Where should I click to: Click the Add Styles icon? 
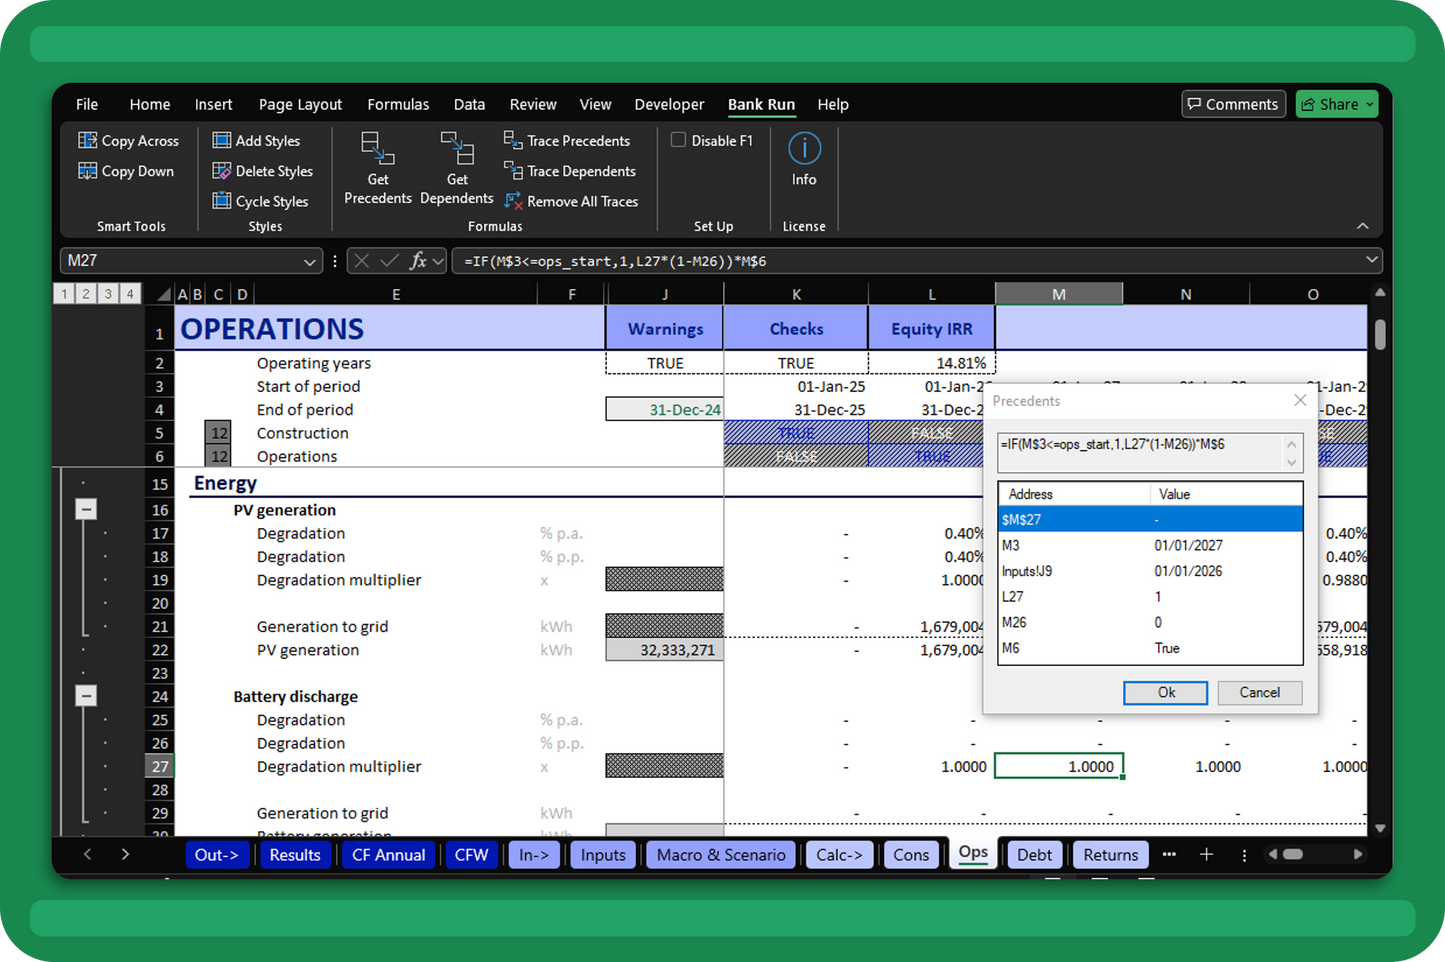(x=222, y=141)
